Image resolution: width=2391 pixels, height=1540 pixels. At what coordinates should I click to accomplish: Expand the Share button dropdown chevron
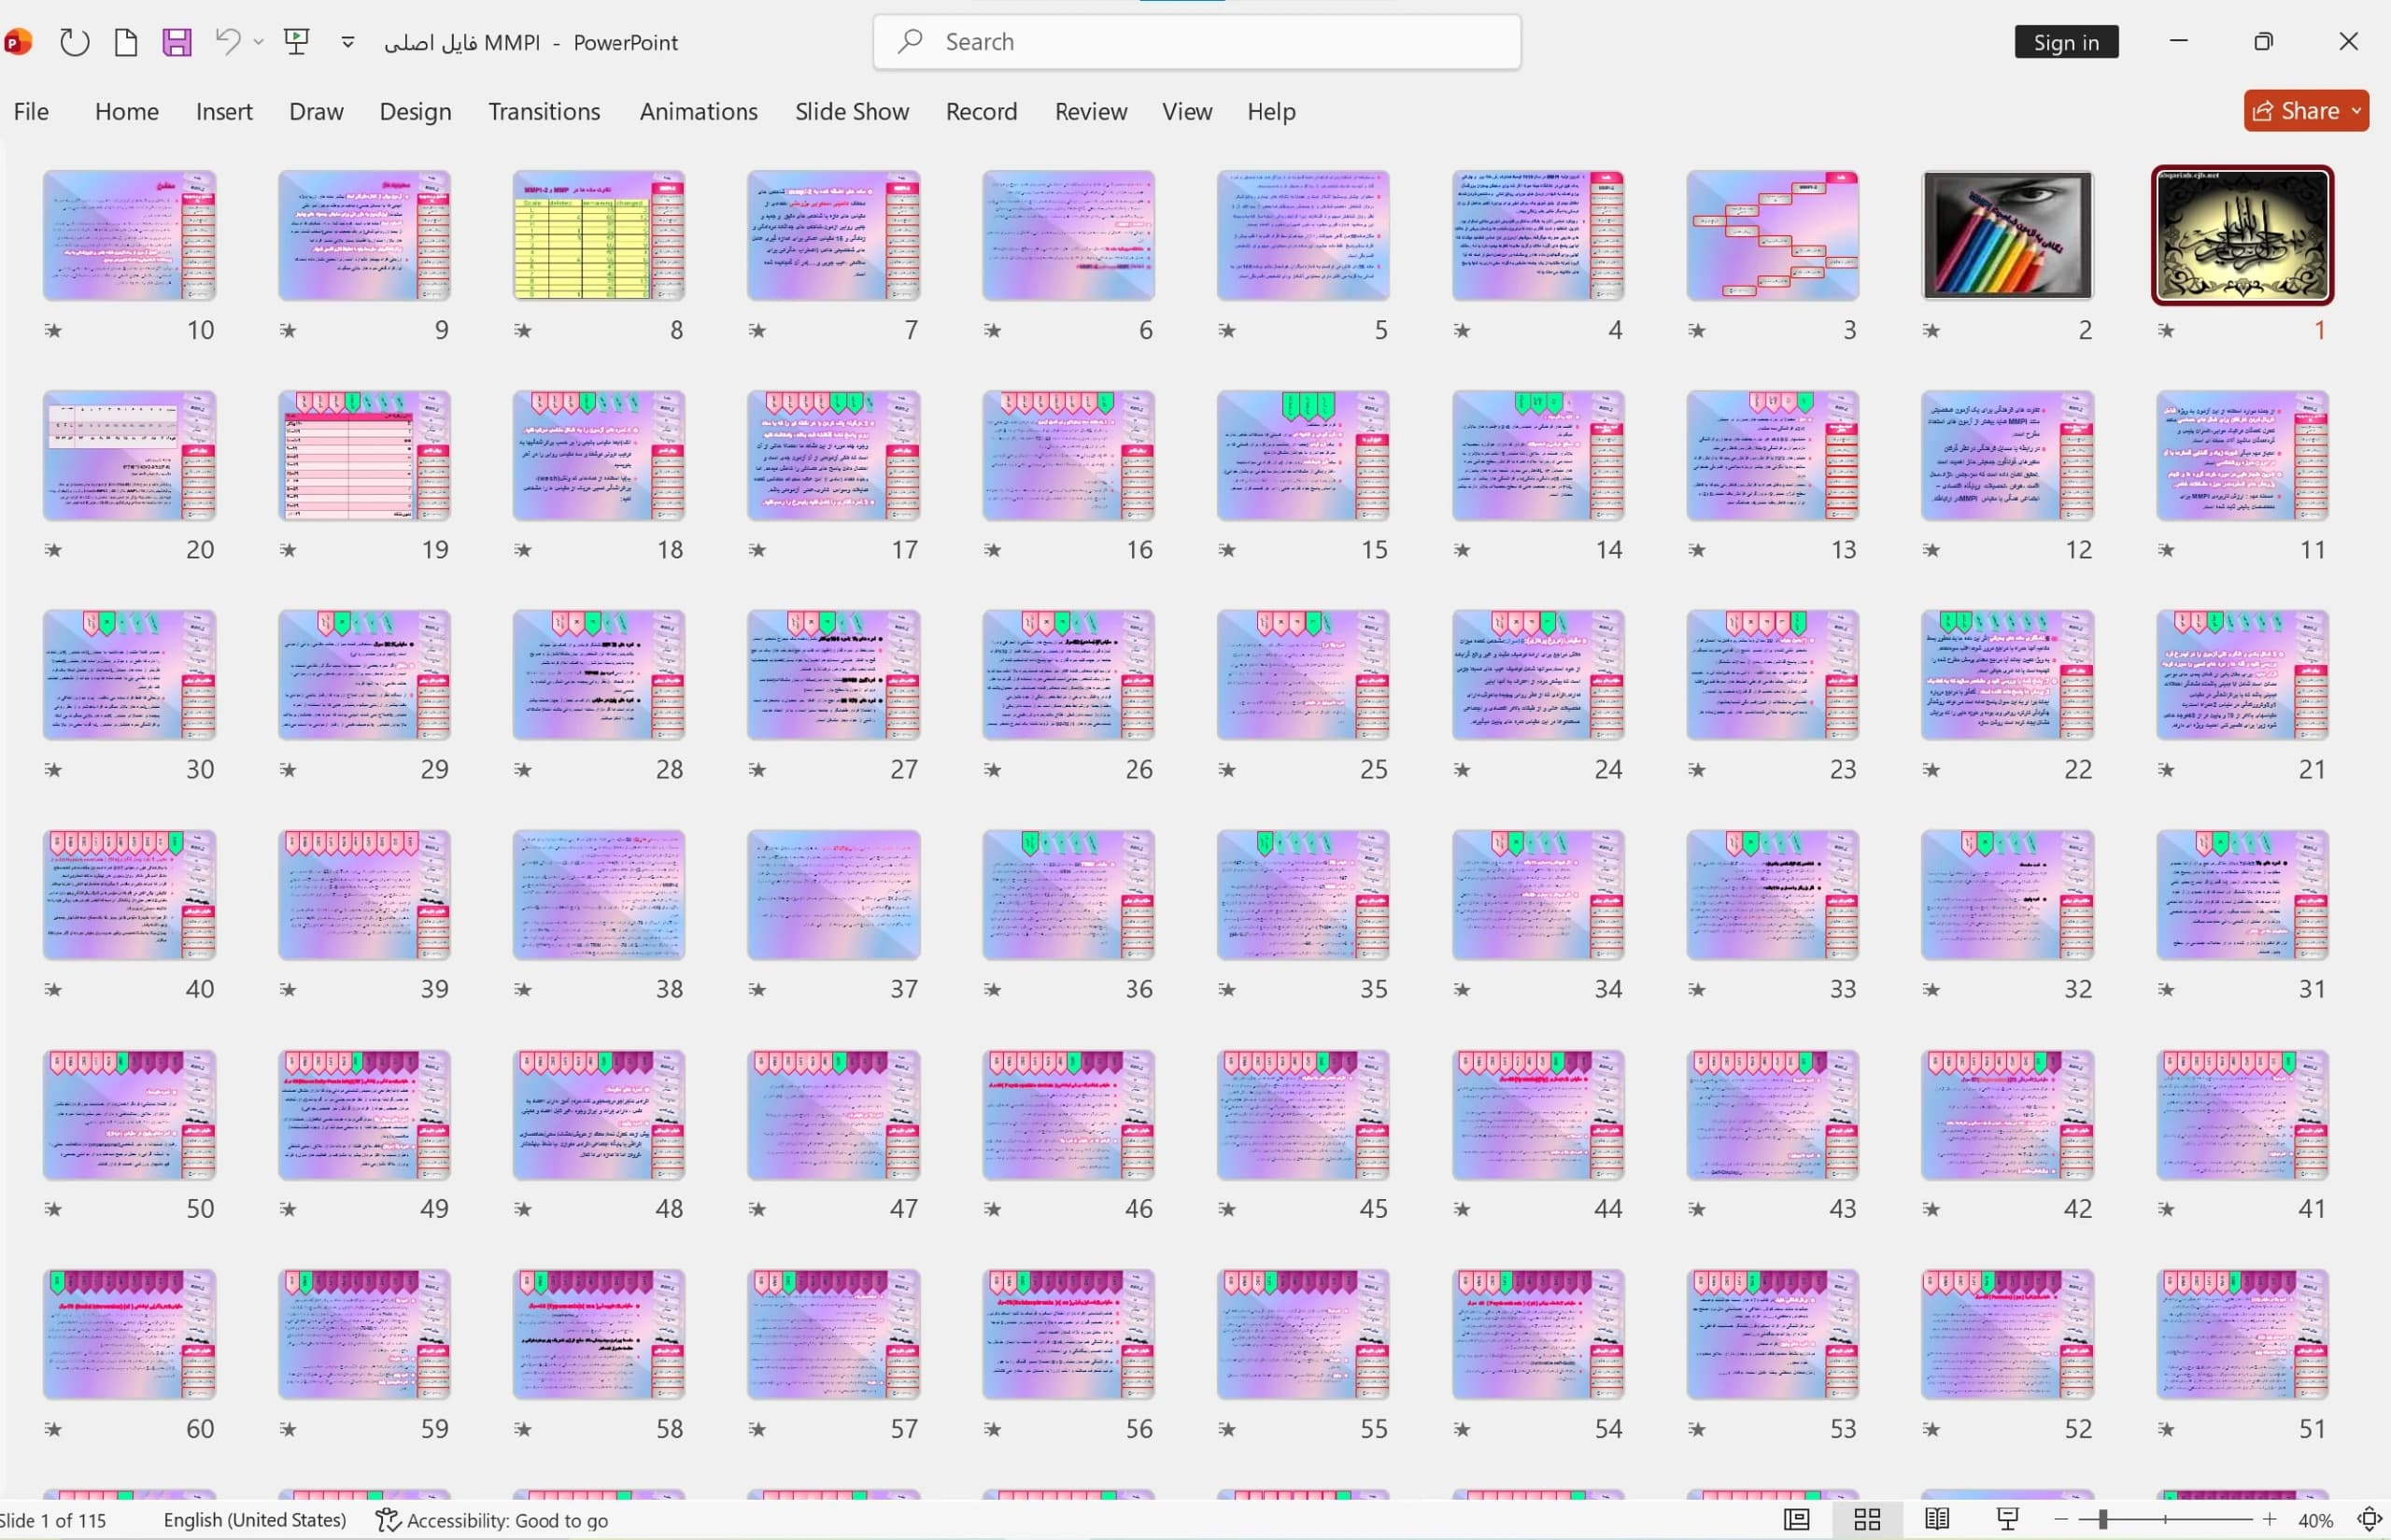point(2356,110)
